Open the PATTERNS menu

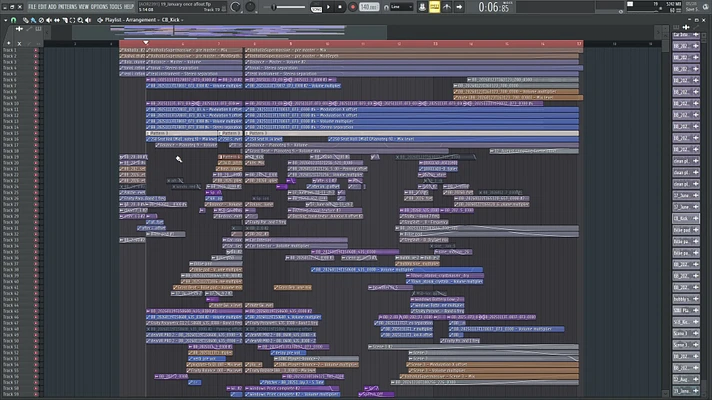(x=68, y=7)
